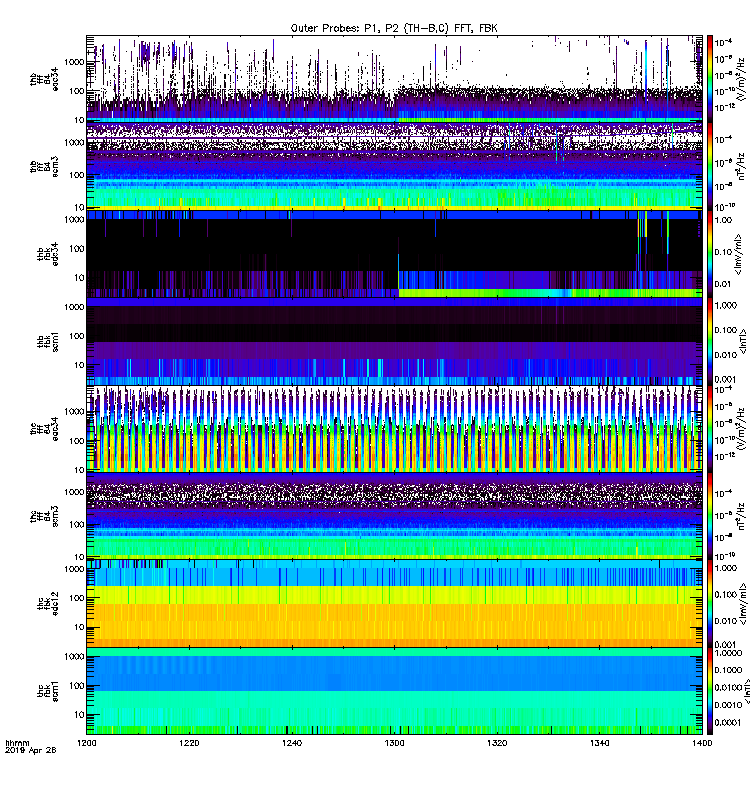Click the thb fbk scm1 panel label

[47, 341]
